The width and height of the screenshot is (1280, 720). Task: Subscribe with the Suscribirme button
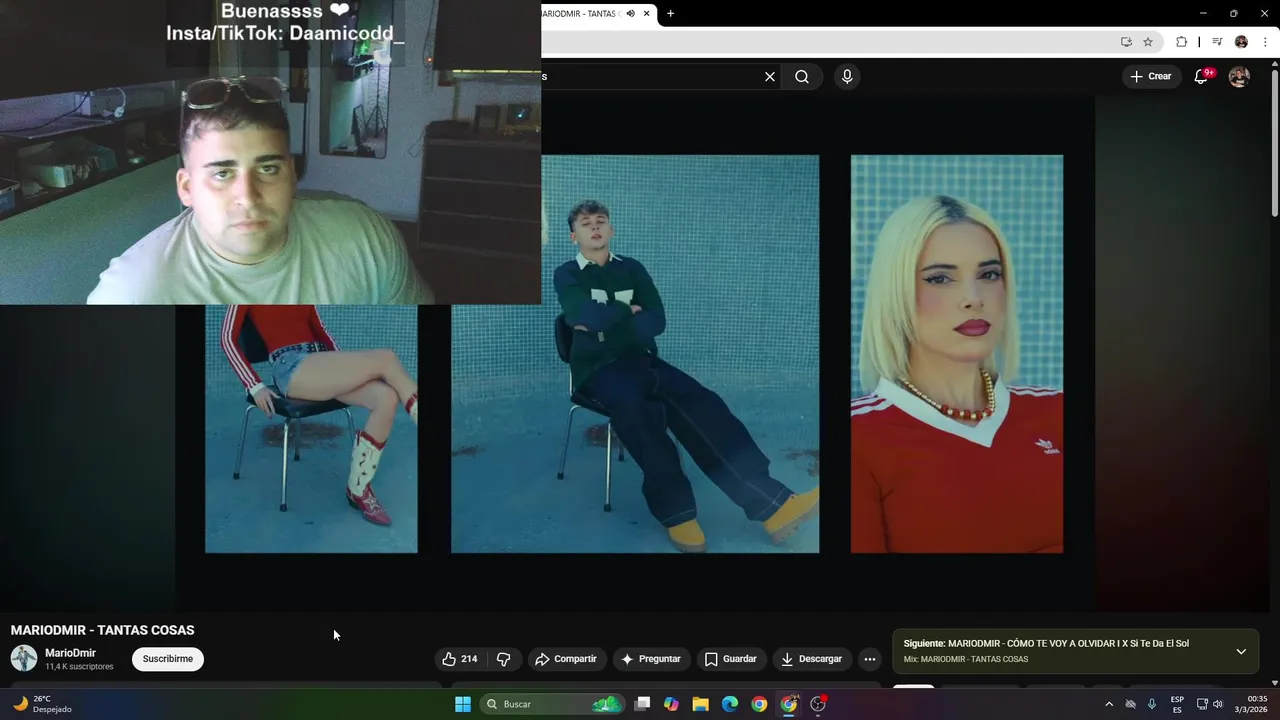(x=168, y=659)
